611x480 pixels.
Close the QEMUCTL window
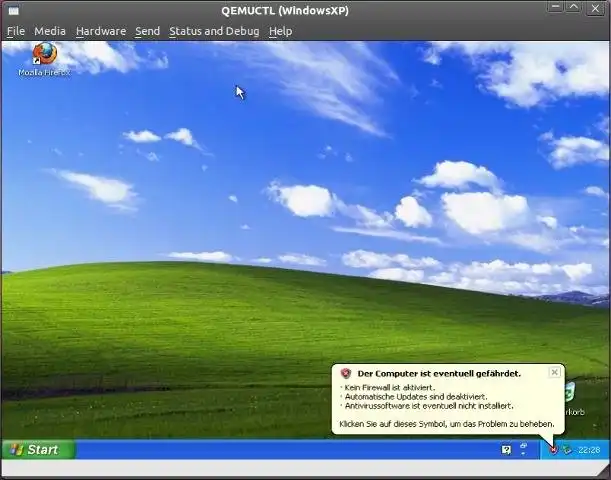tap(595, 8)
